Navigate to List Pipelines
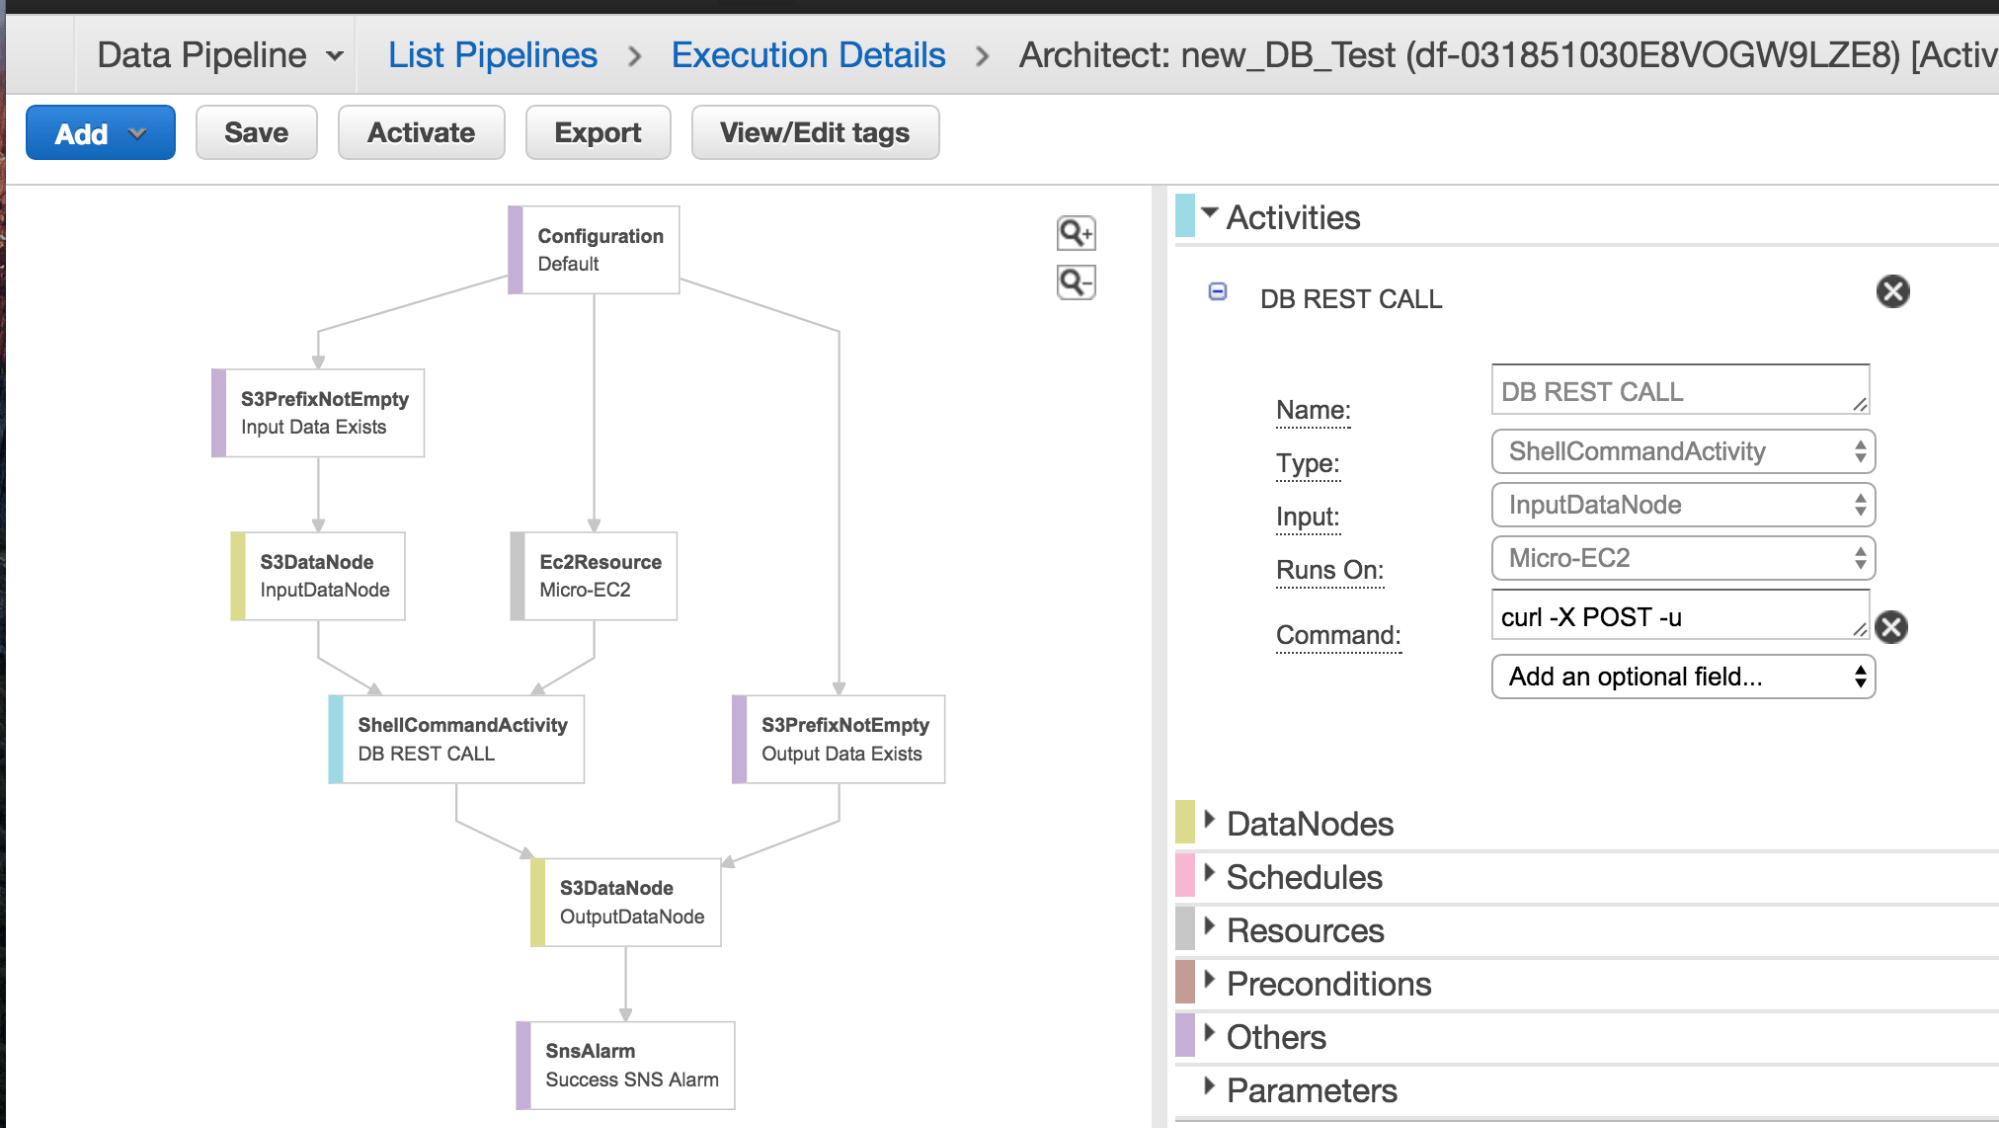Viewport: 1999px width, 1128px height. coord(491,54)
